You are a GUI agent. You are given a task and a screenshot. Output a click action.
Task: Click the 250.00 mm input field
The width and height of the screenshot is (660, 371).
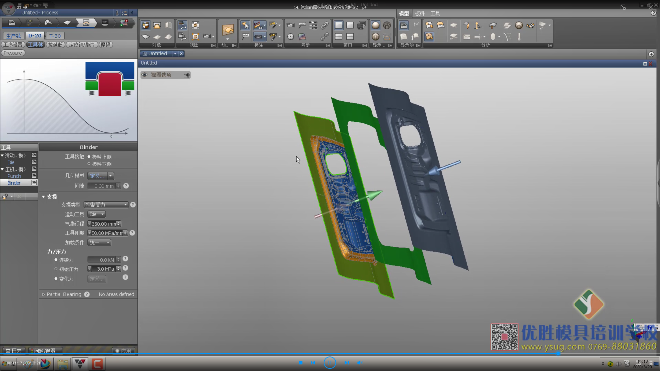[104, 224]
